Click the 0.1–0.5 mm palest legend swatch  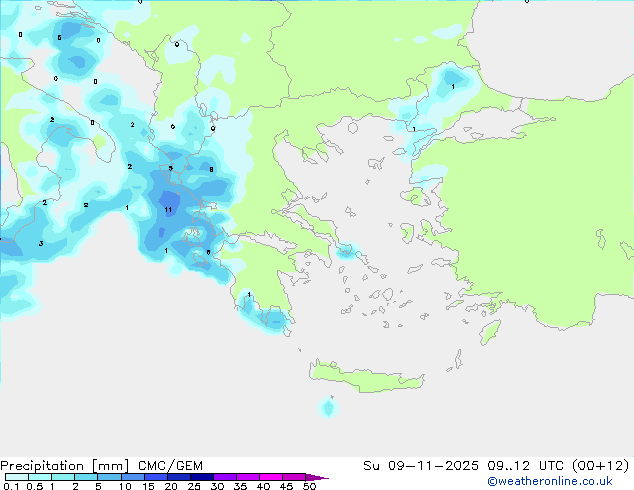[17, 477]
